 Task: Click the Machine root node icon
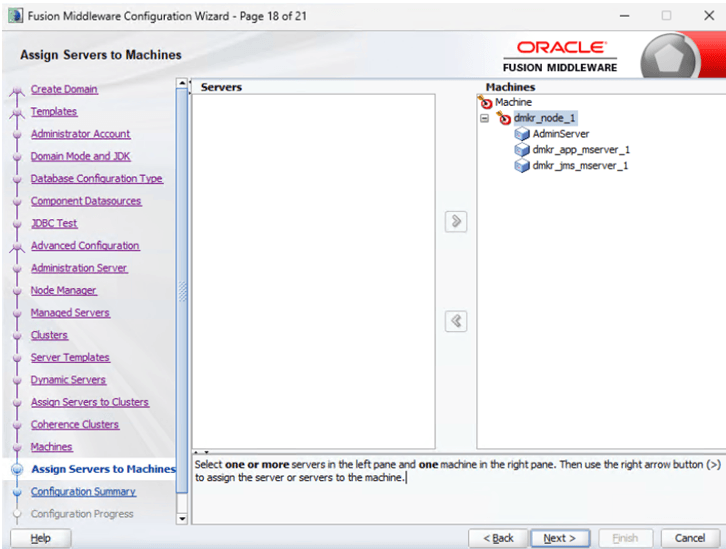click(x=486, y=102)
